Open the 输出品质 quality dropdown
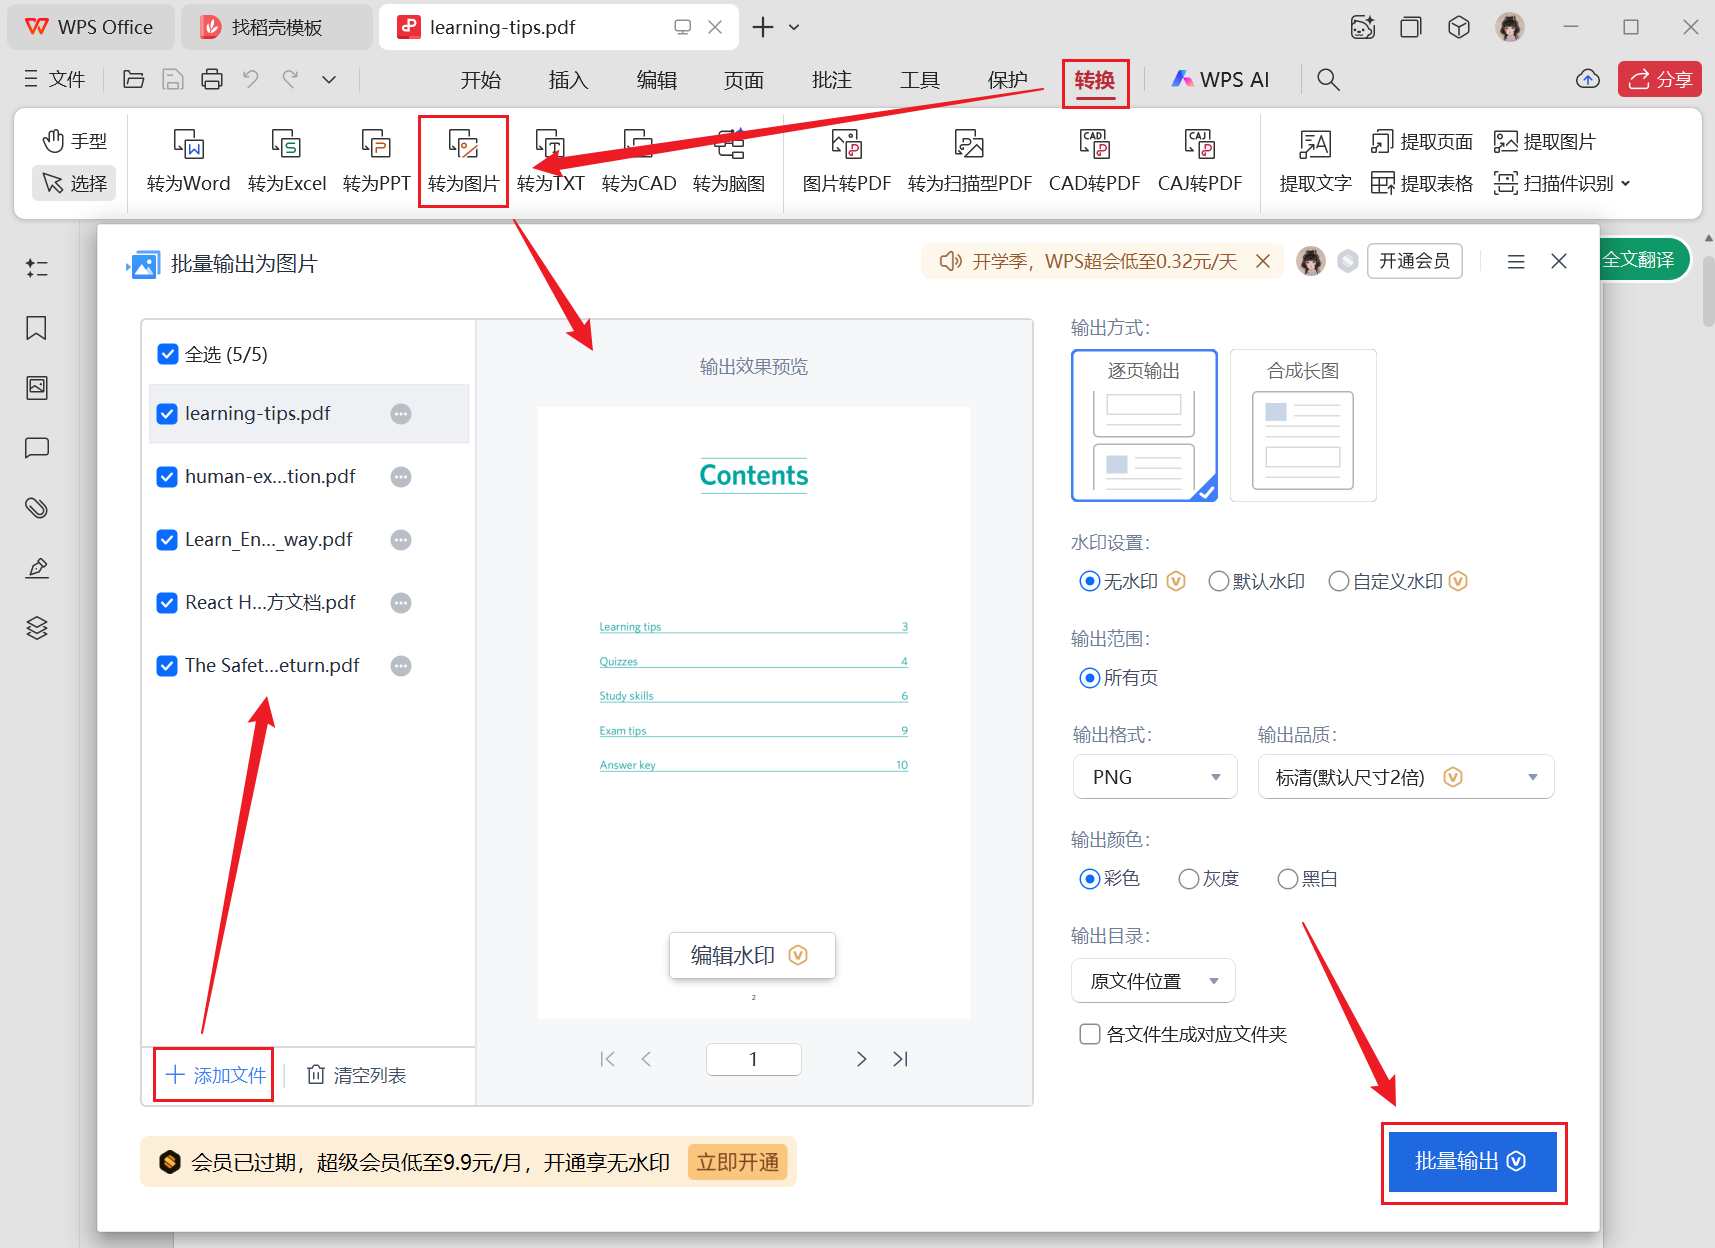 click(1405, 776)
